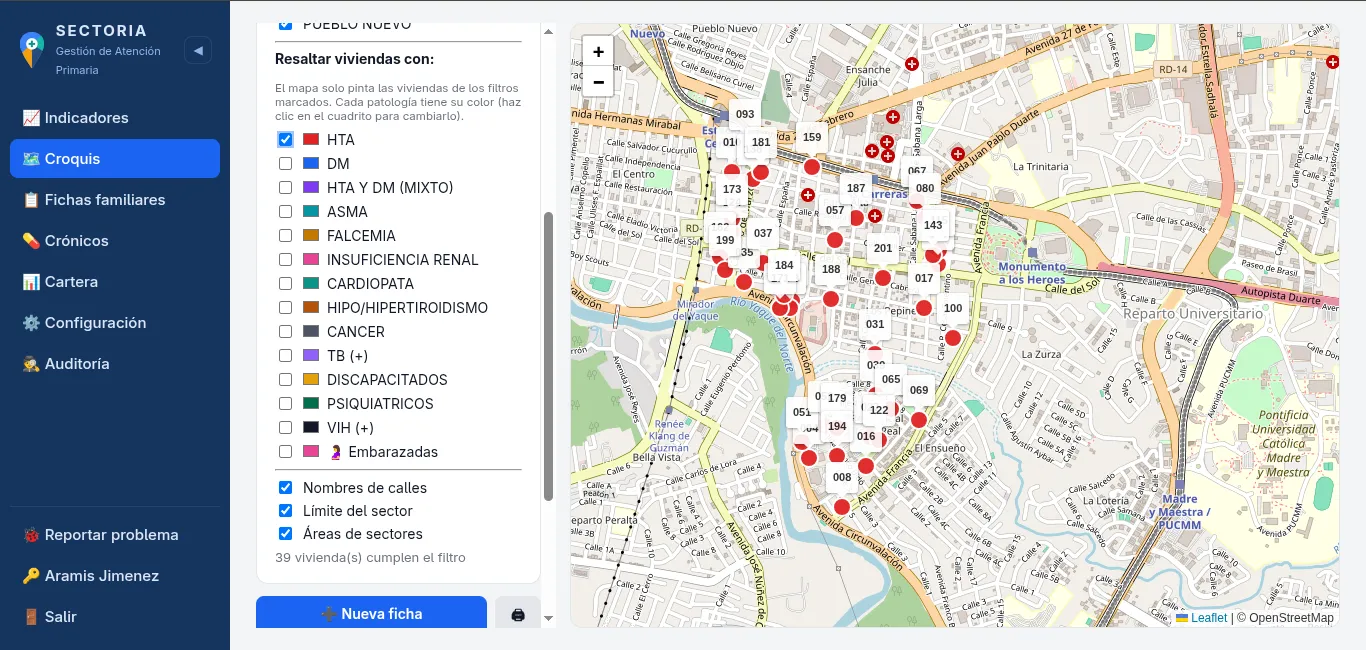This screenshot has width=1366, height=650.
Task: Click map marker labeled 037
Action: click(763, 234)
